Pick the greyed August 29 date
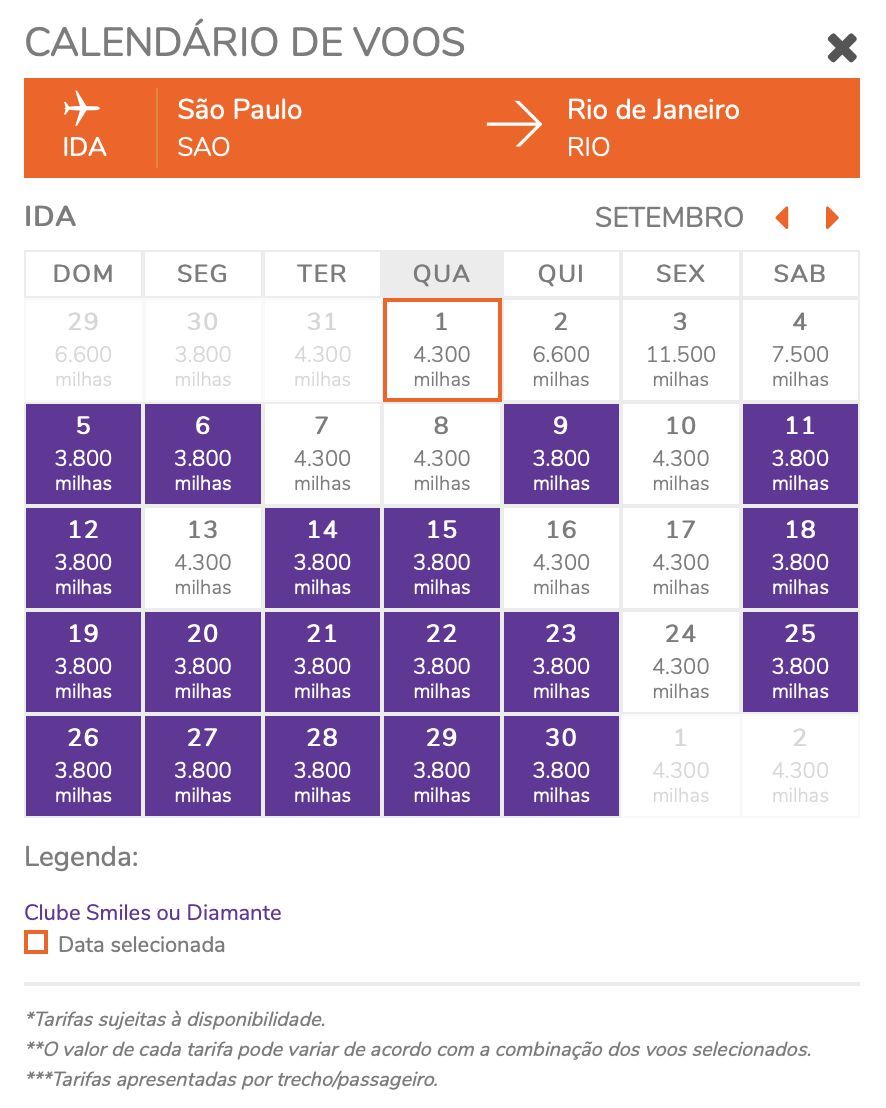The width and height of the screenshot is (886, 1108). 83,350
